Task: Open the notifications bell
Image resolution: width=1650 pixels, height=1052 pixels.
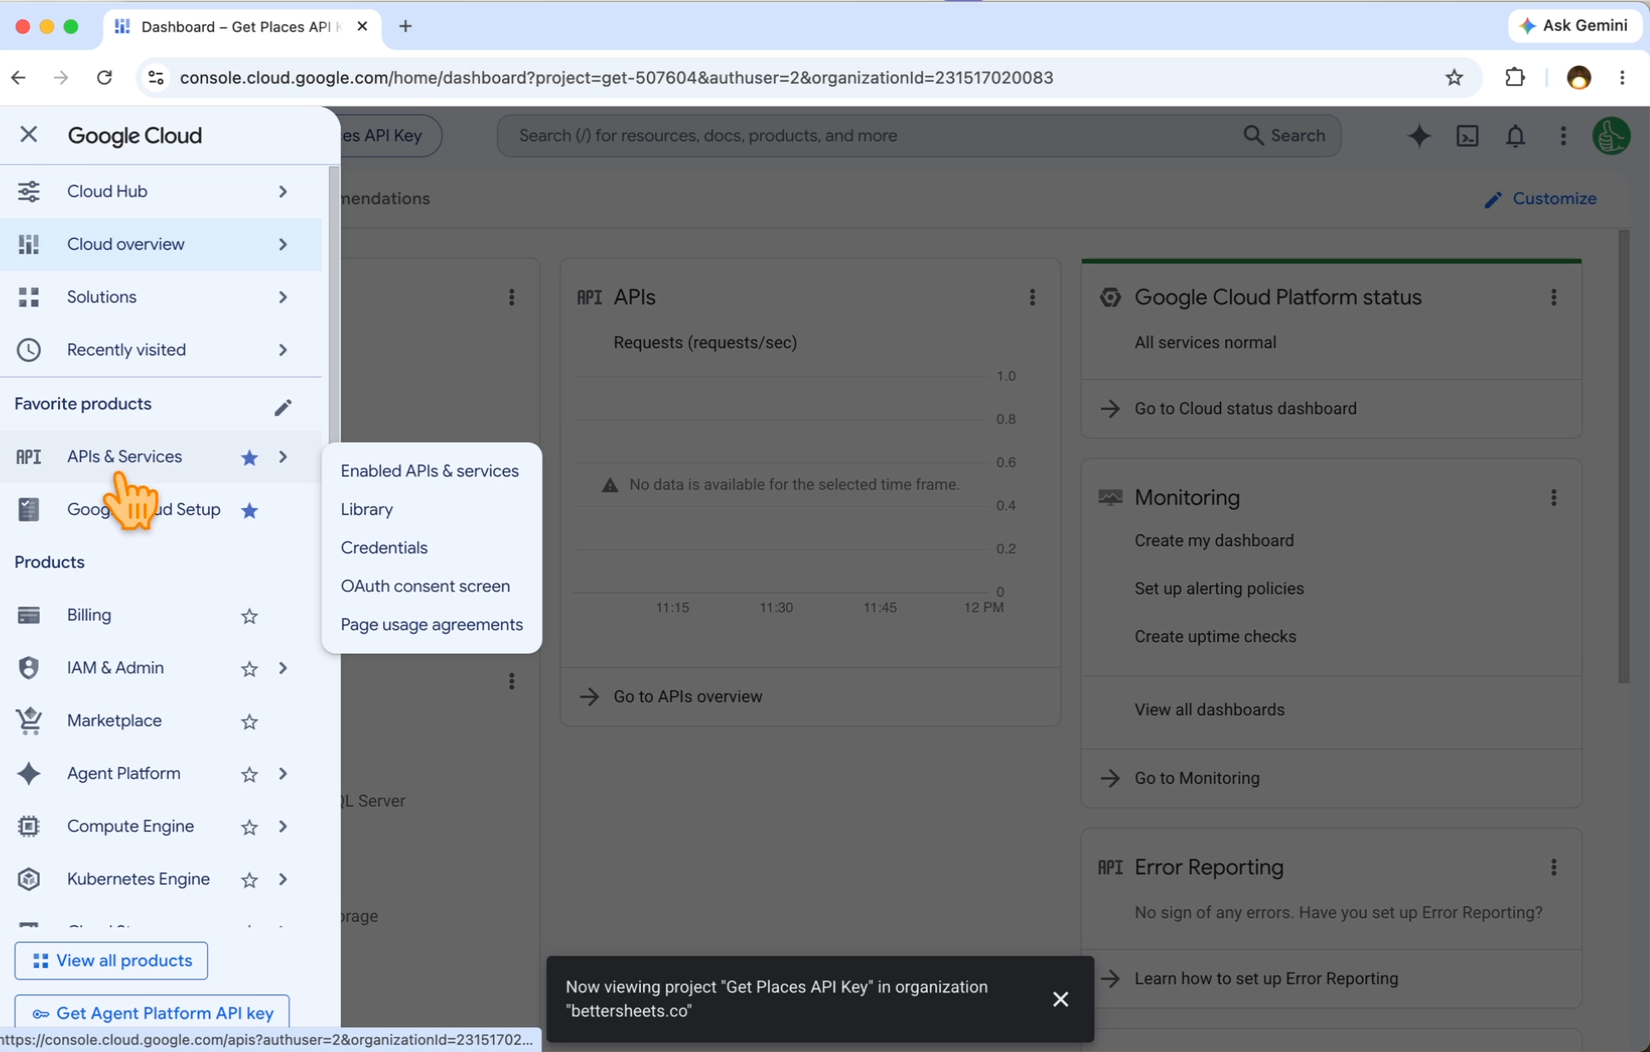Action: pyautogui.click(x=1515, y=136)
